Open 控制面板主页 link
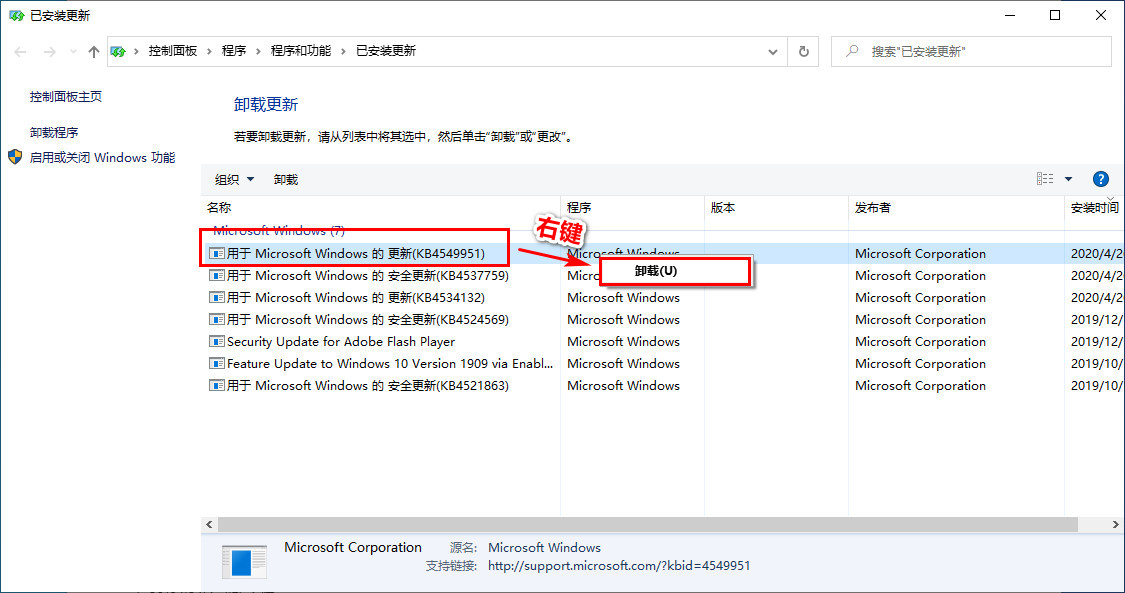1125x593 pixels. (66, 96)
